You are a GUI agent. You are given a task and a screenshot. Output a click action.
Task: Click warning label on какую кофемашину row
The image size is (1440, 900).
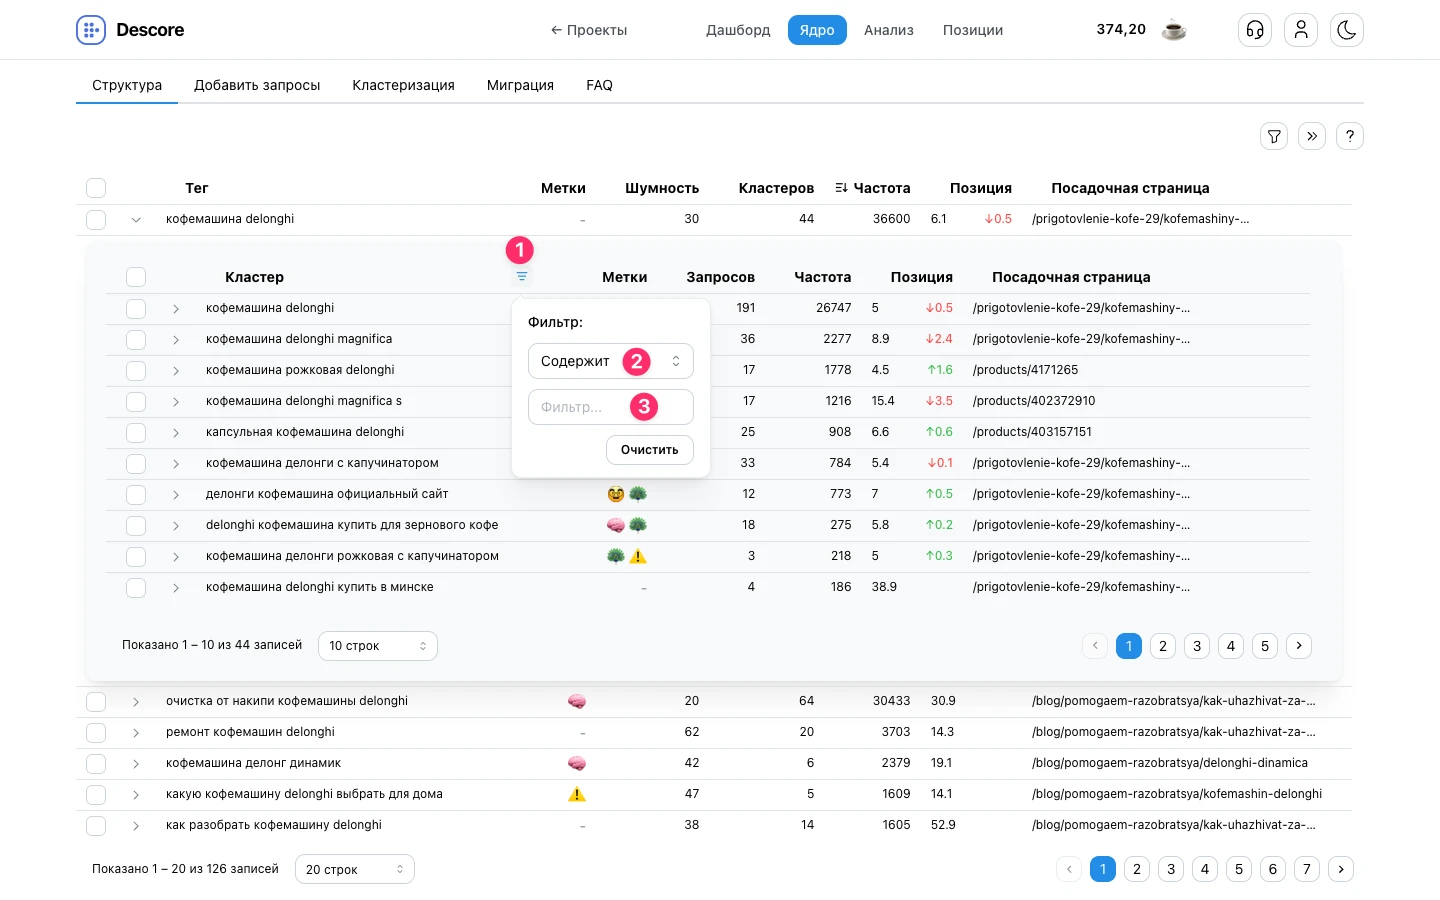(x=577, y=794)
